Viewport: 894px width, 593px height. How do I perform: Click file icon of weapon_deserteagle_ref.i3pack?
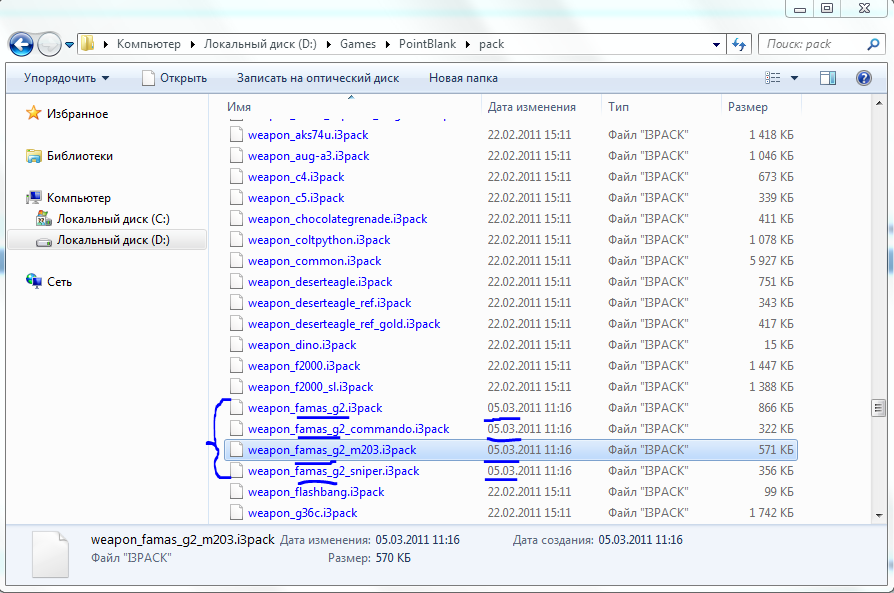[236, 303]
